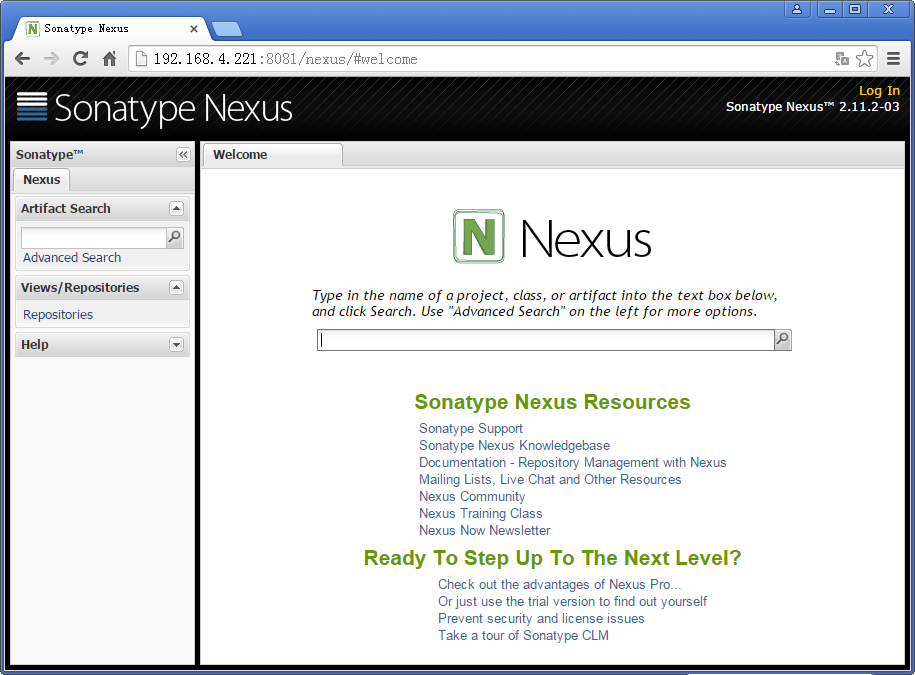Open the Nexus Now Newsletter link

[x=484, y=530]
